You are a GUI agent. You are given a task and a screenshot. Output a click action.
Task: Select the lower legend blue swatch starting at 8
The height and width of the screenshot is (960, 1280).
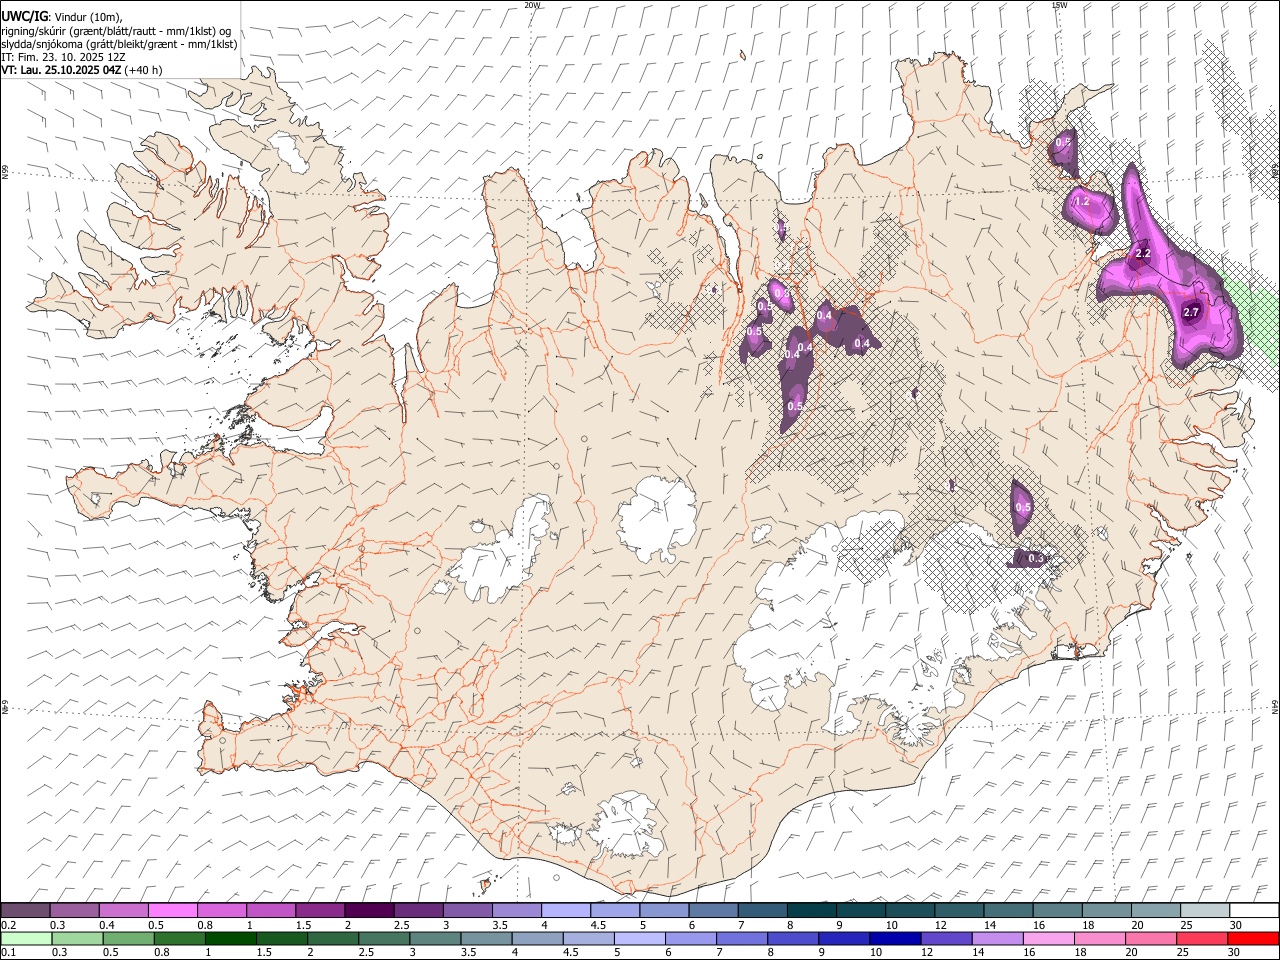coord(792,938)
